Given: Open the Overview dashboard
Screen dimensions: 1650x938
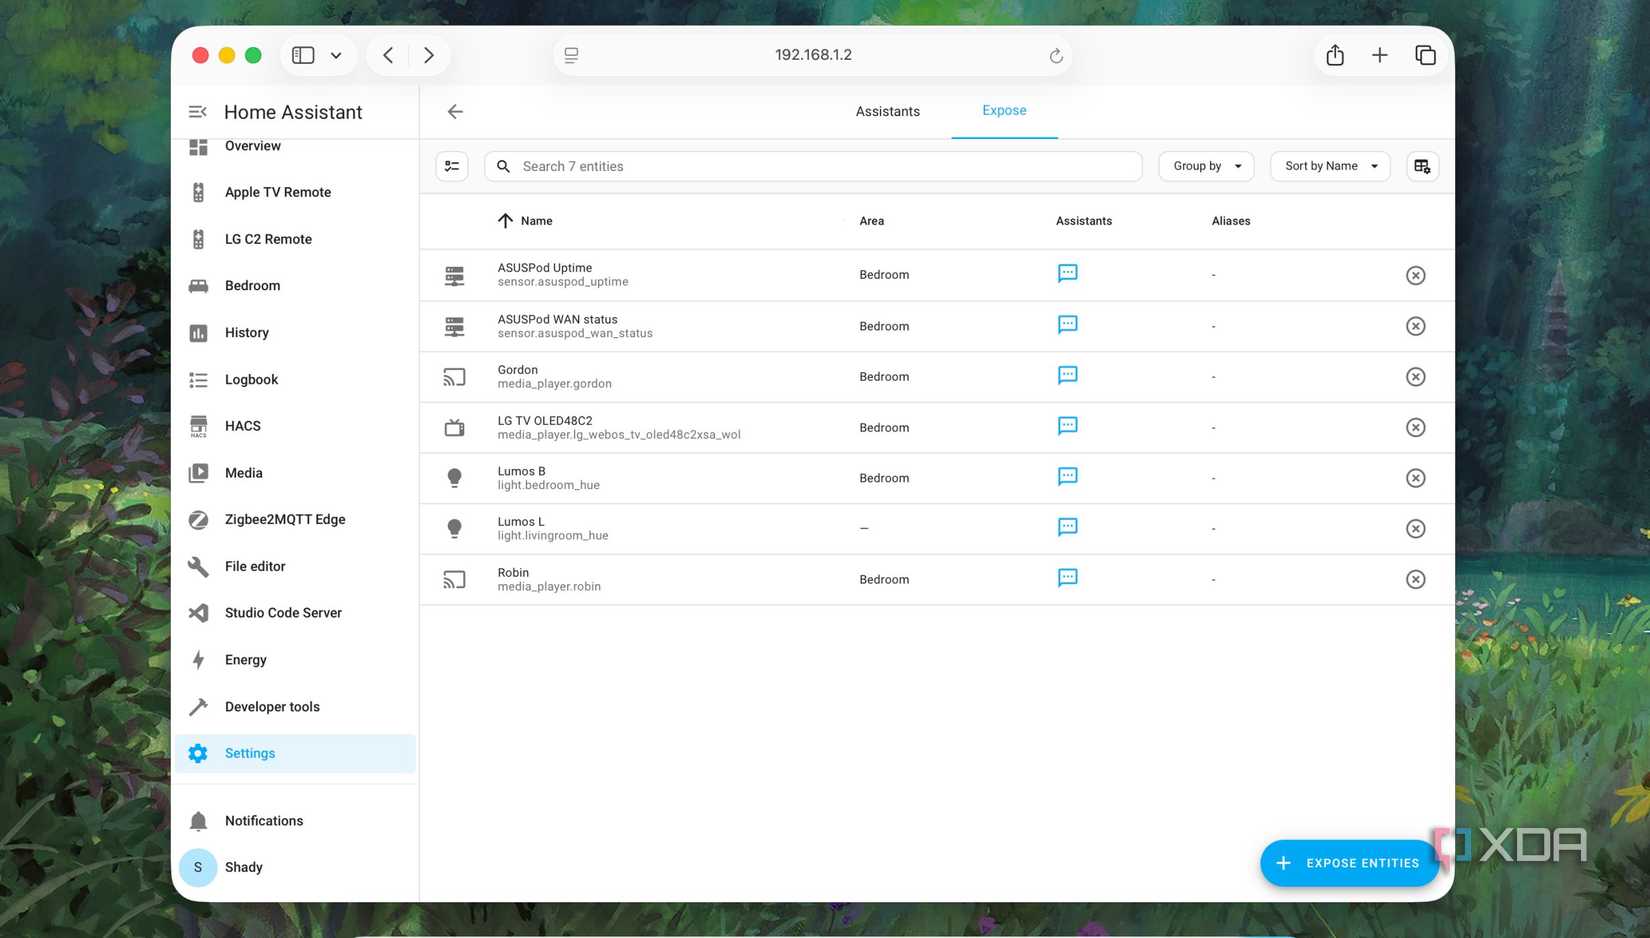Looking at the screenshot, I should (x=295, y=146).
